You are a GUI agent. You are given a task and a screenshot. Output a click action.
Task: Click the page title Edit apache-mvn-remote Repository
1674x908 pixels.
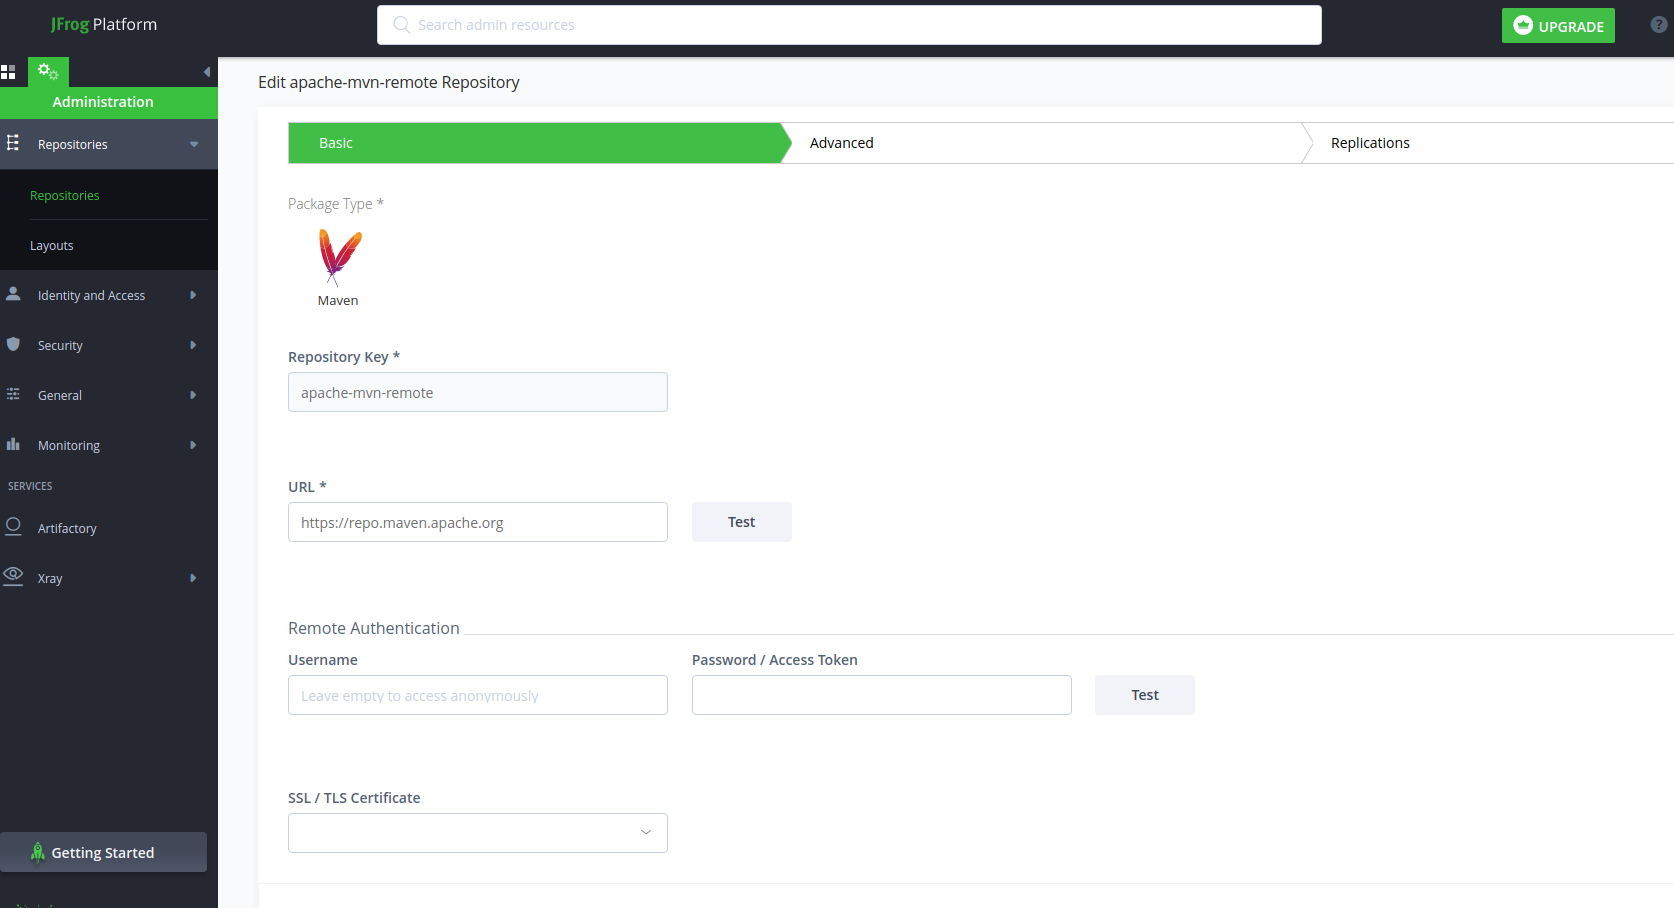(x=389, y=82)
